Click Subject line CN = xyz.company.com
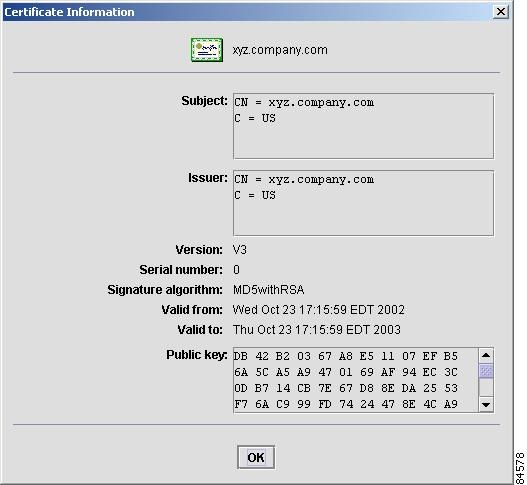The width and height of the screenshot is (527, 485). pyautogui.click(x=304, y=103)
